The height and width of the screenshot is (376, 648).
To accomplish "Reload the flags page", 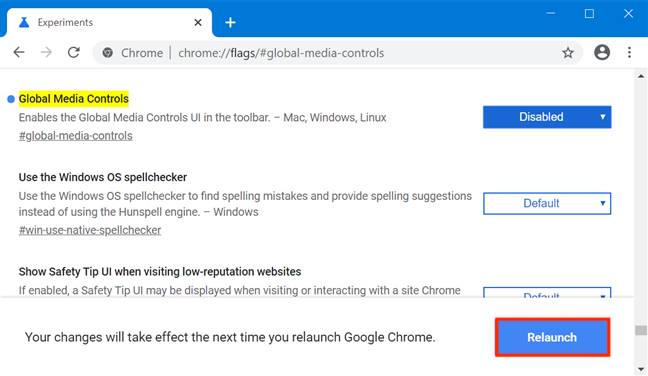I will click(x=74, y=52).
